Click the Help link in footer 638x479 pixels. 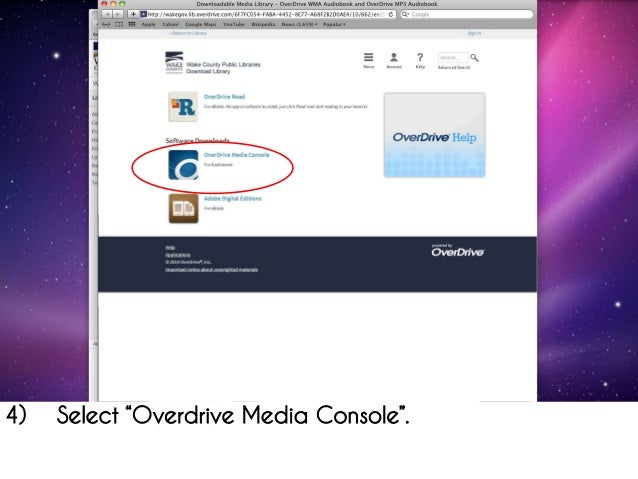(x=170, y=247)
